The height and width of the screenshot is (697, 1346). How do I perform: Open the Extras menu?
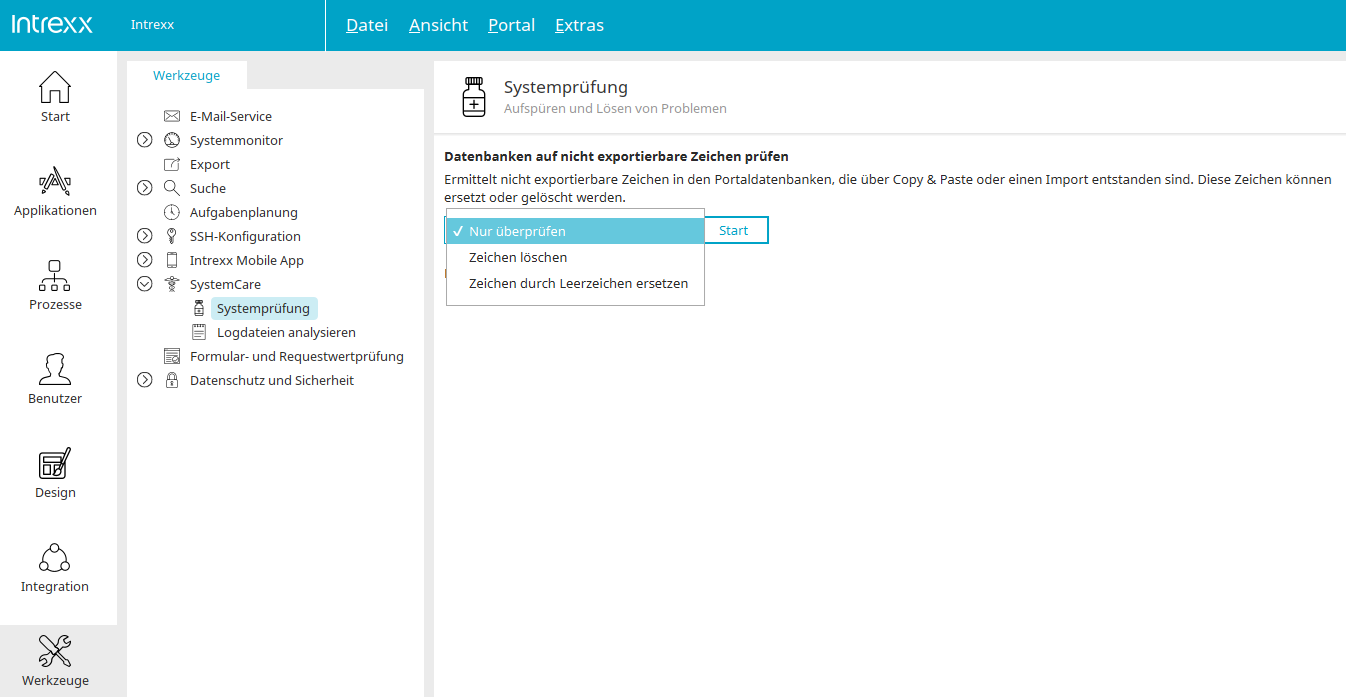(579, 25)
